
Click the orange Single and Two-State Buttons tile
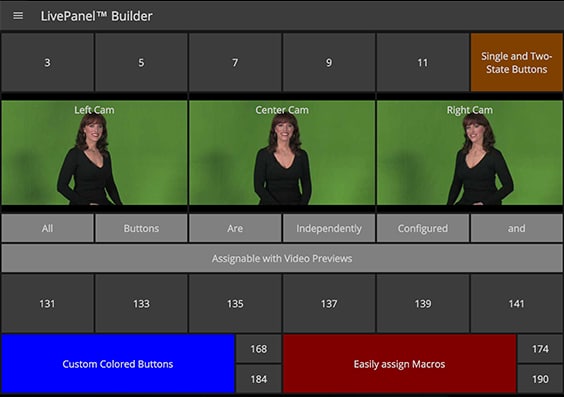click(x=517, y=62)
